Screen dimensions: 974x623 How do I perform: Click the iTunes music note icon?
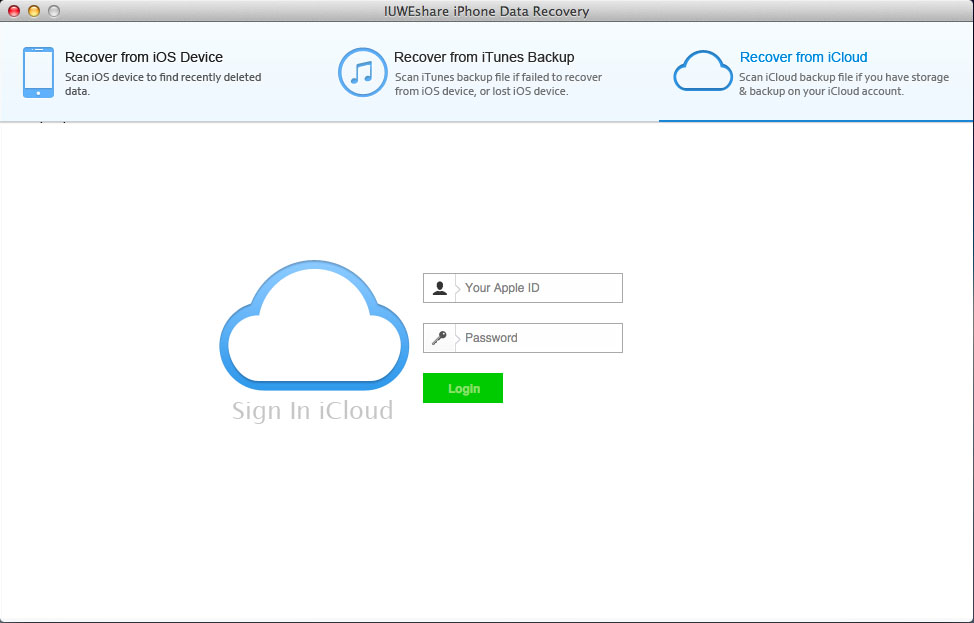tap(363, 72)
